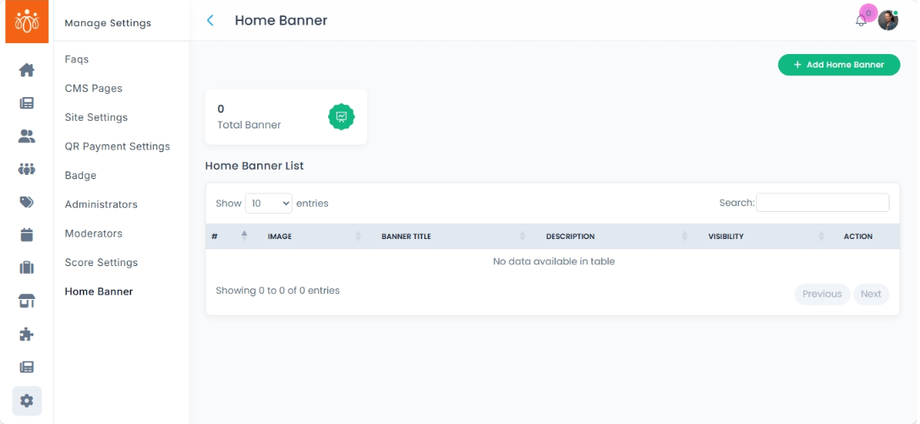Open the calendar icon in sidebar
The image size is (920, 424).
[27, 235]
